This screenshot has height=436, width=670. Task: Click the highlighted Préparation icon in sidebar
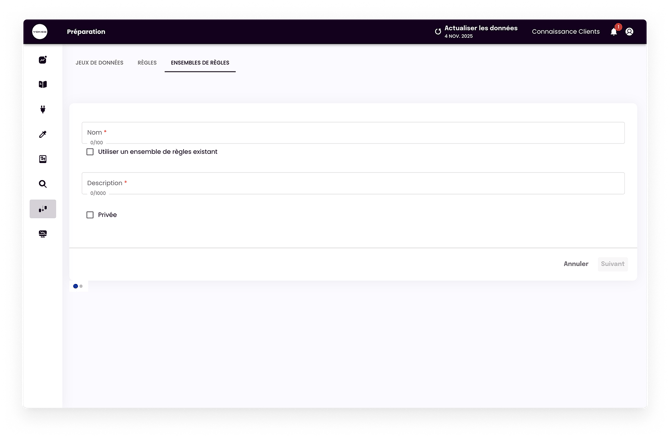tap(43, 209)
